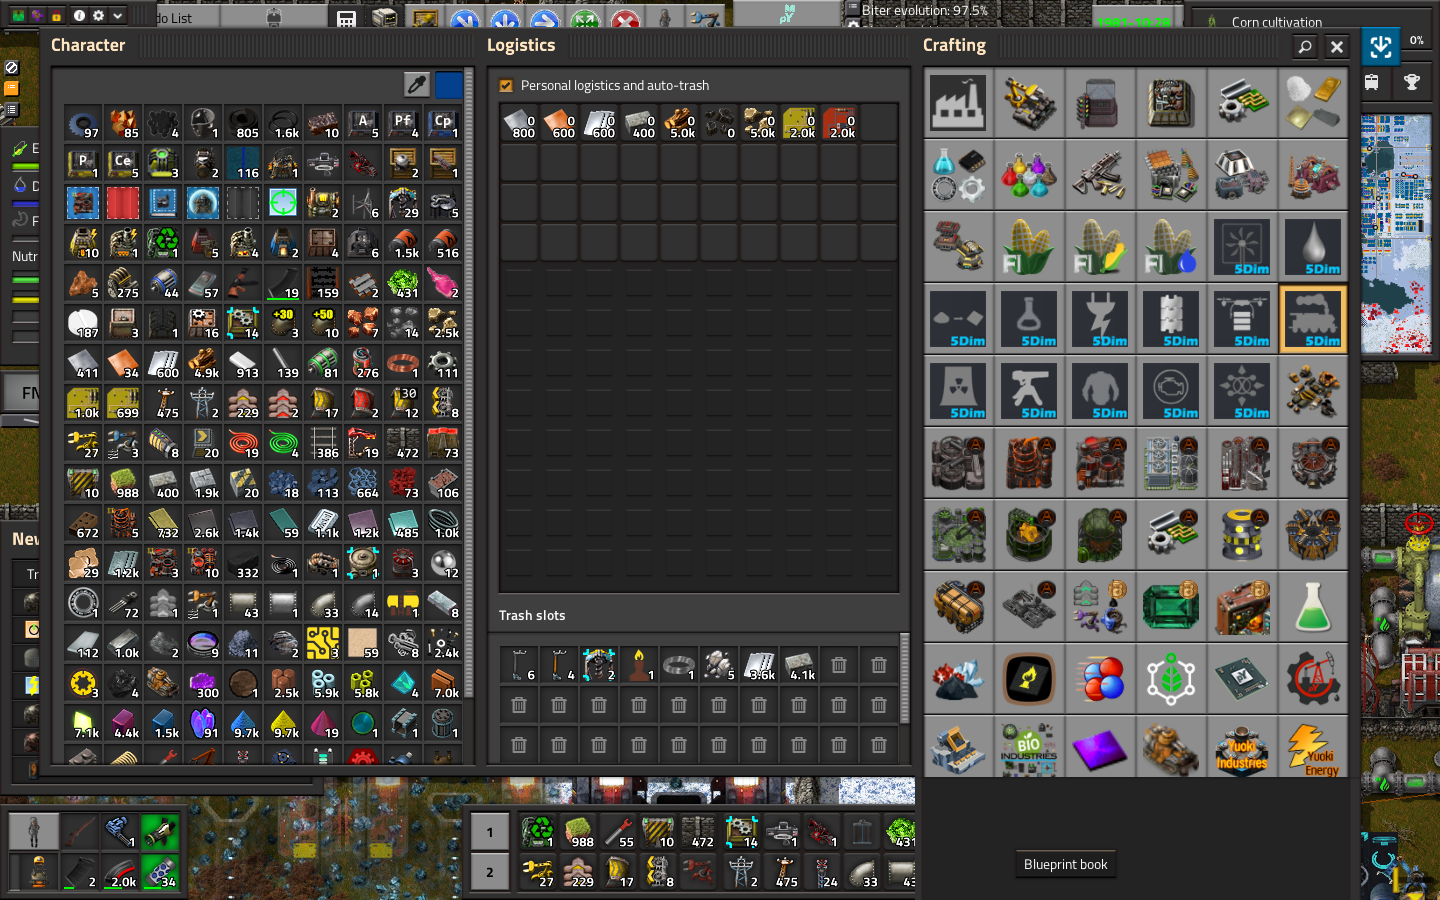Click the minimap thumbnail
The height and width of the screenshot is (900, 1440).
(x=1396, y=235)
